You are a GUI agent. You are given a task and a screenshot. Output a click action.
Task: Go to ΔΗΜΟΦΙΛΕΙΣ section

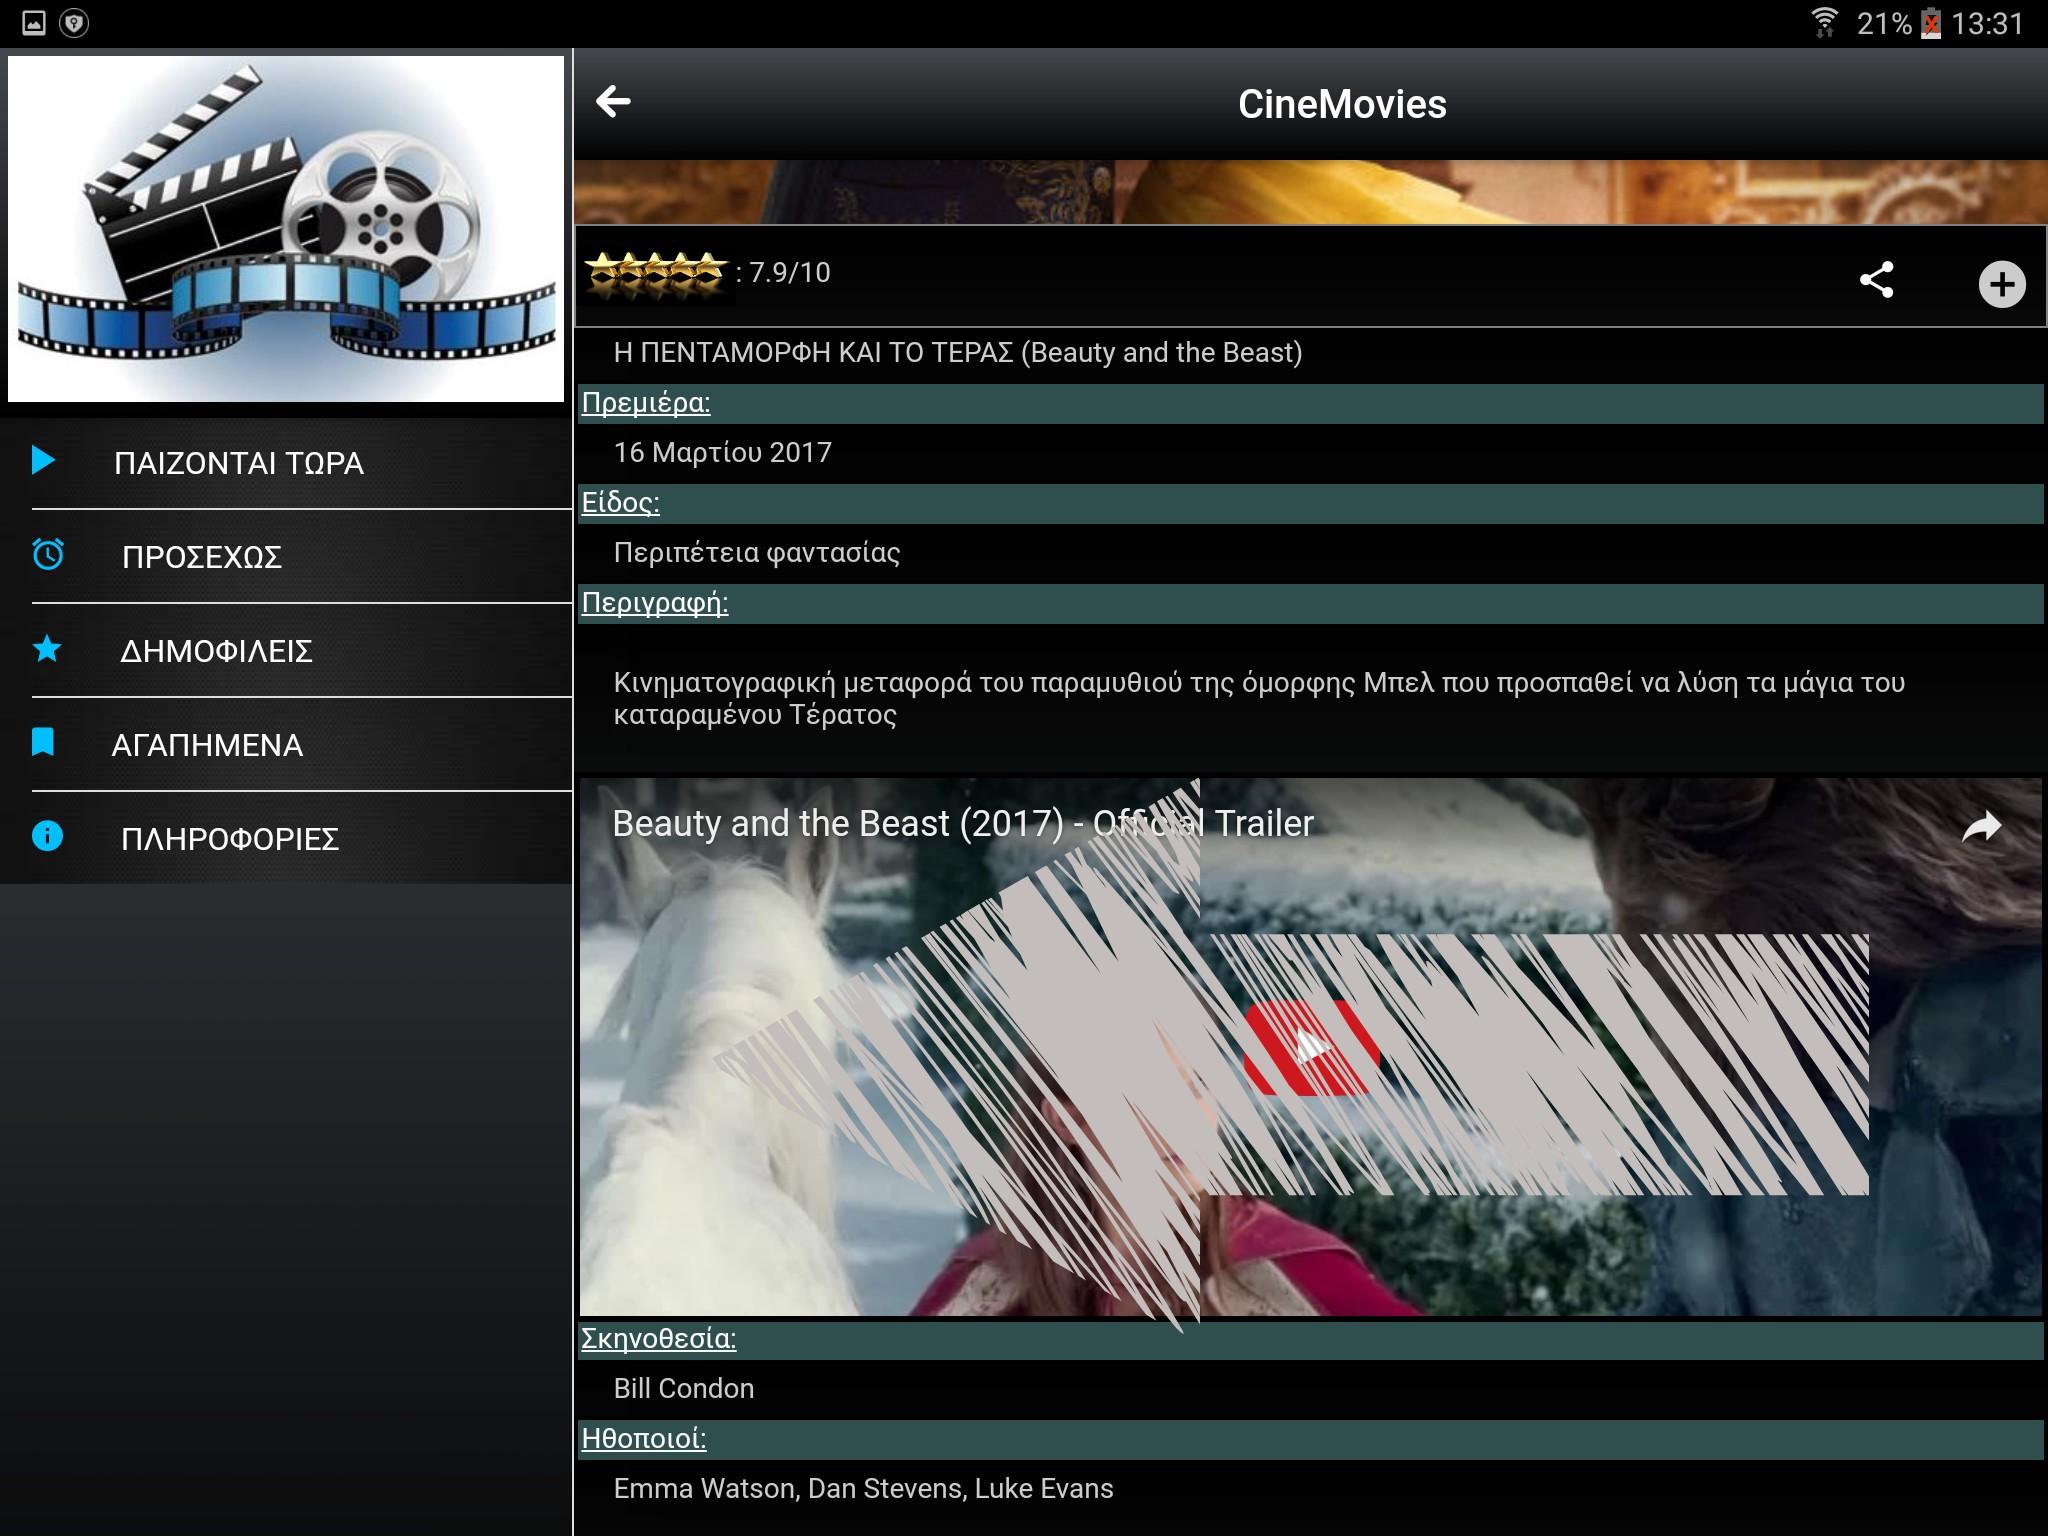tap(216, 651)
